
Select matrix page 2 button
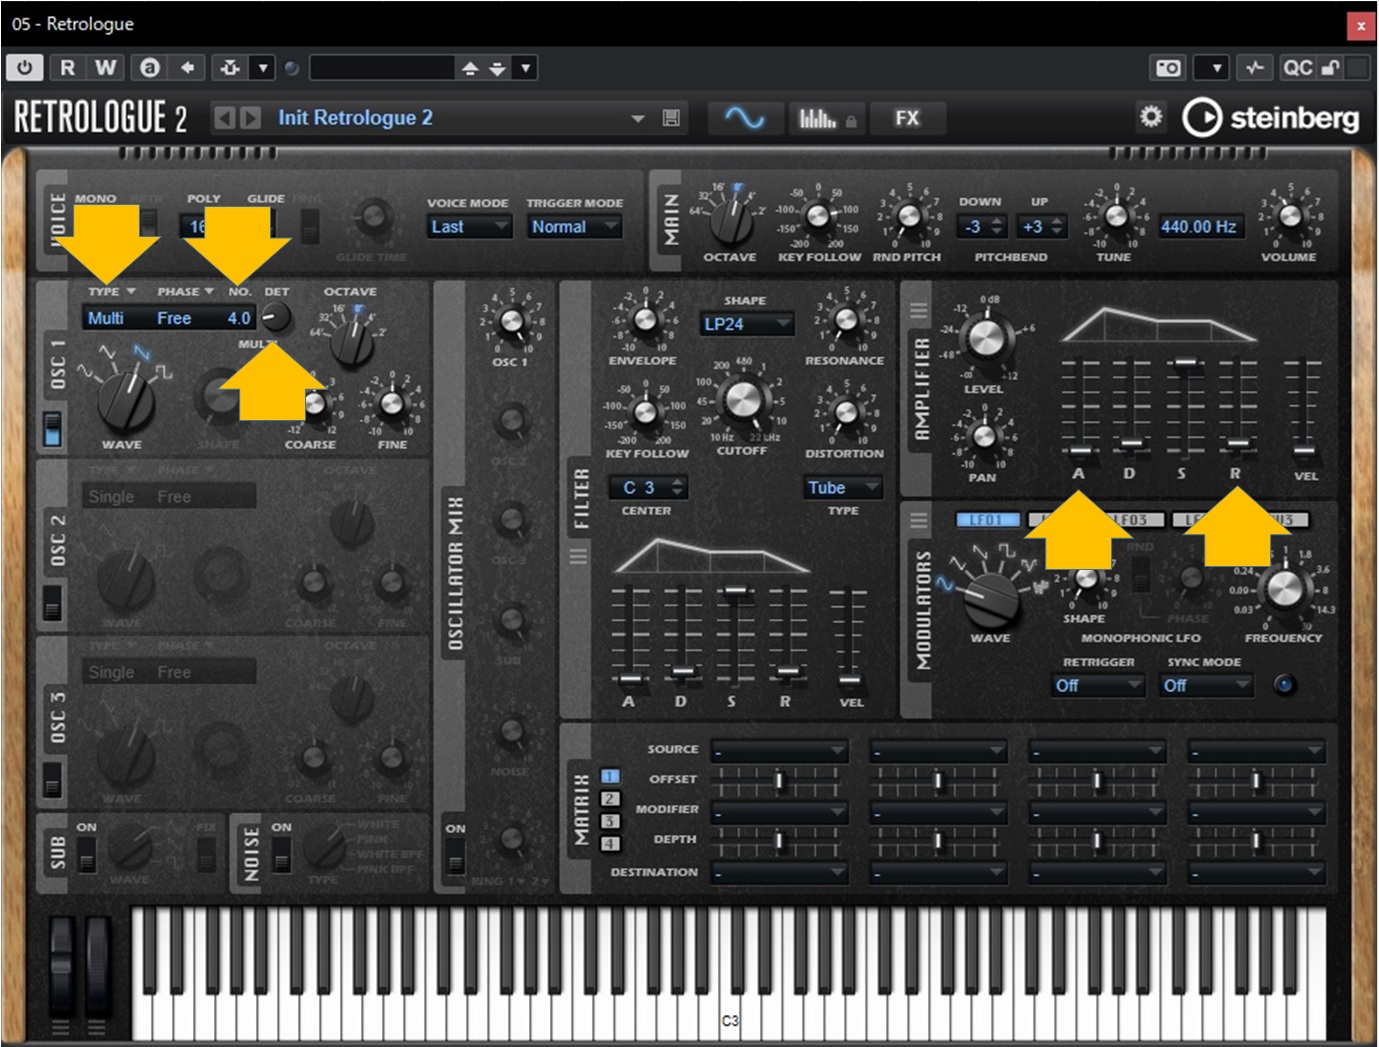pyautogui.click(x=609, y=799)
